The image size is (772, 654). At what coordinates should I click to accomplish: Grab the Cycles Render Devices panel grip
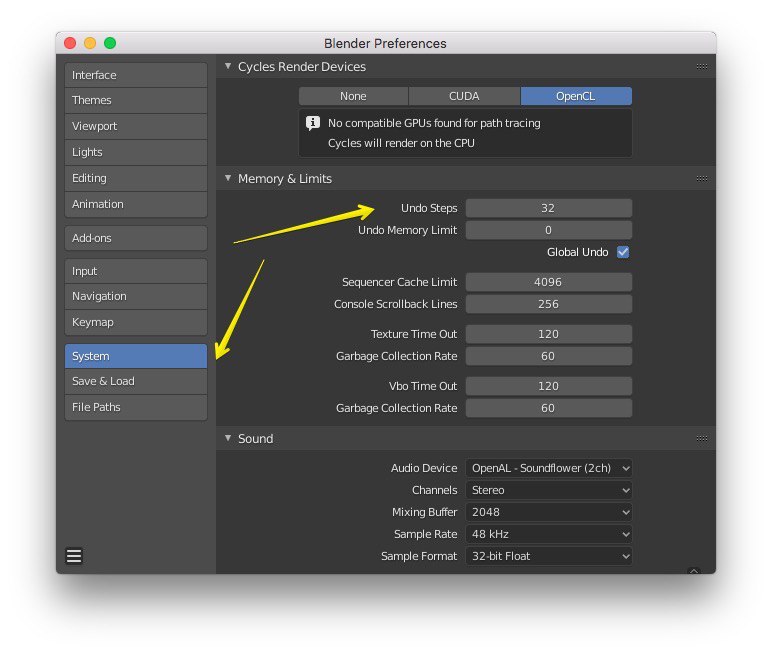(x=702, y=66)
